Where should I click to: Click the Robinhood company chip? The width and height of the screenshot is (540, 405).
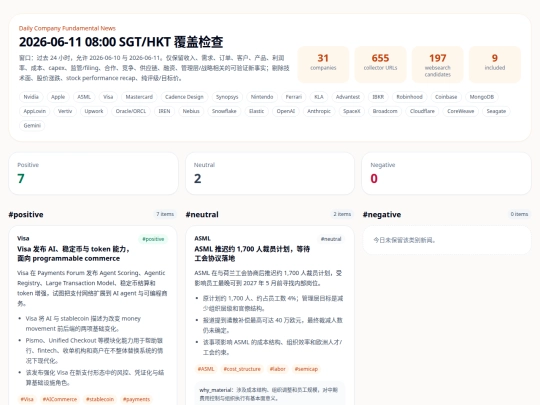pyautogui.click(x=409, y=97)
